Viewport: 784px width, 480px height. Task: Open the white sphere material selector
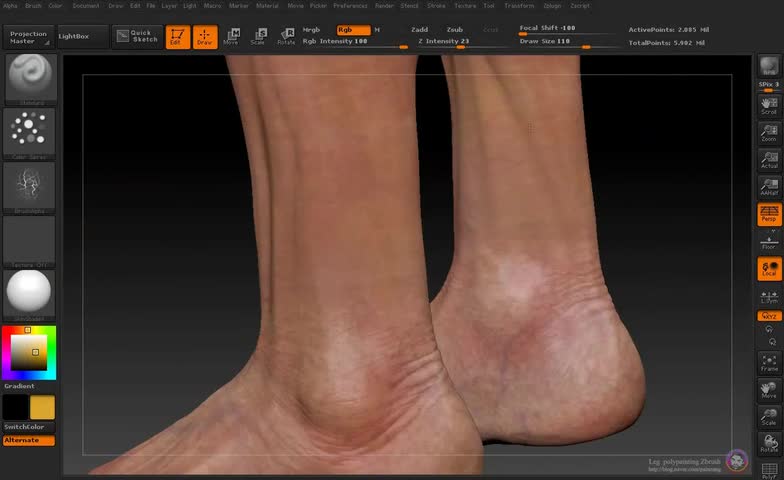(x=29, y=296)
